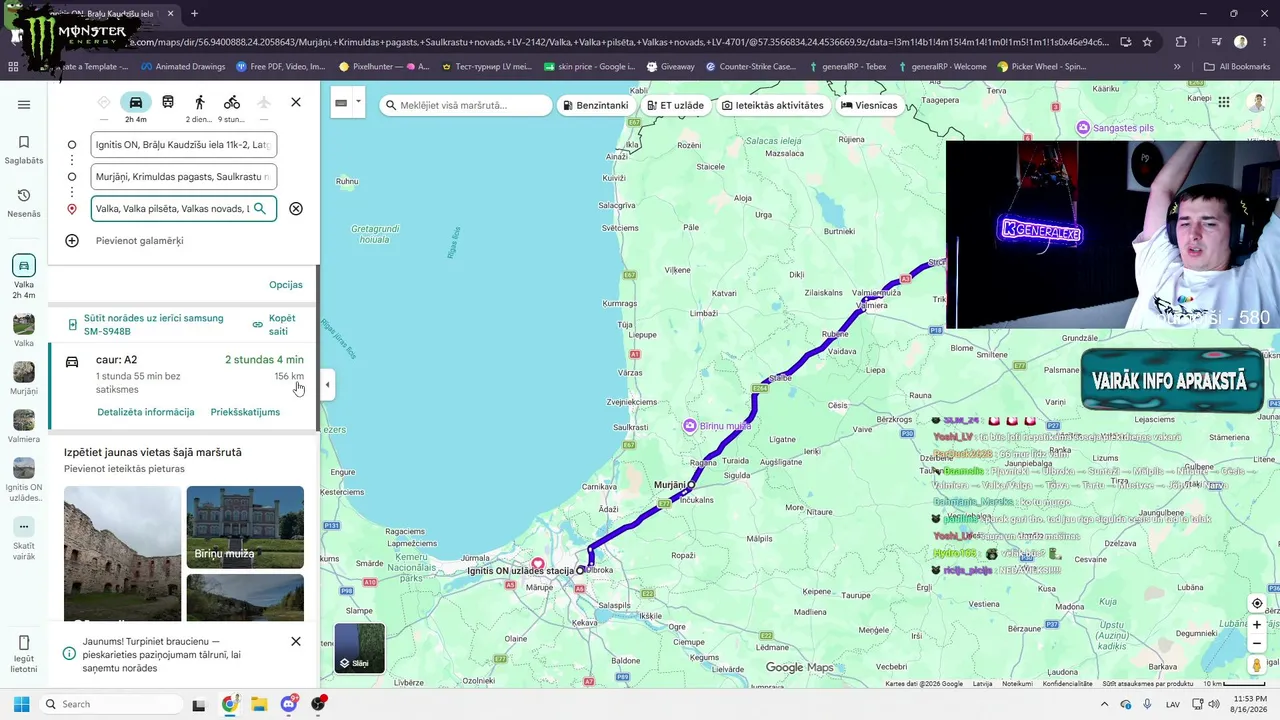
Task: Close the directions panel
Action: [x=296, y=103]
